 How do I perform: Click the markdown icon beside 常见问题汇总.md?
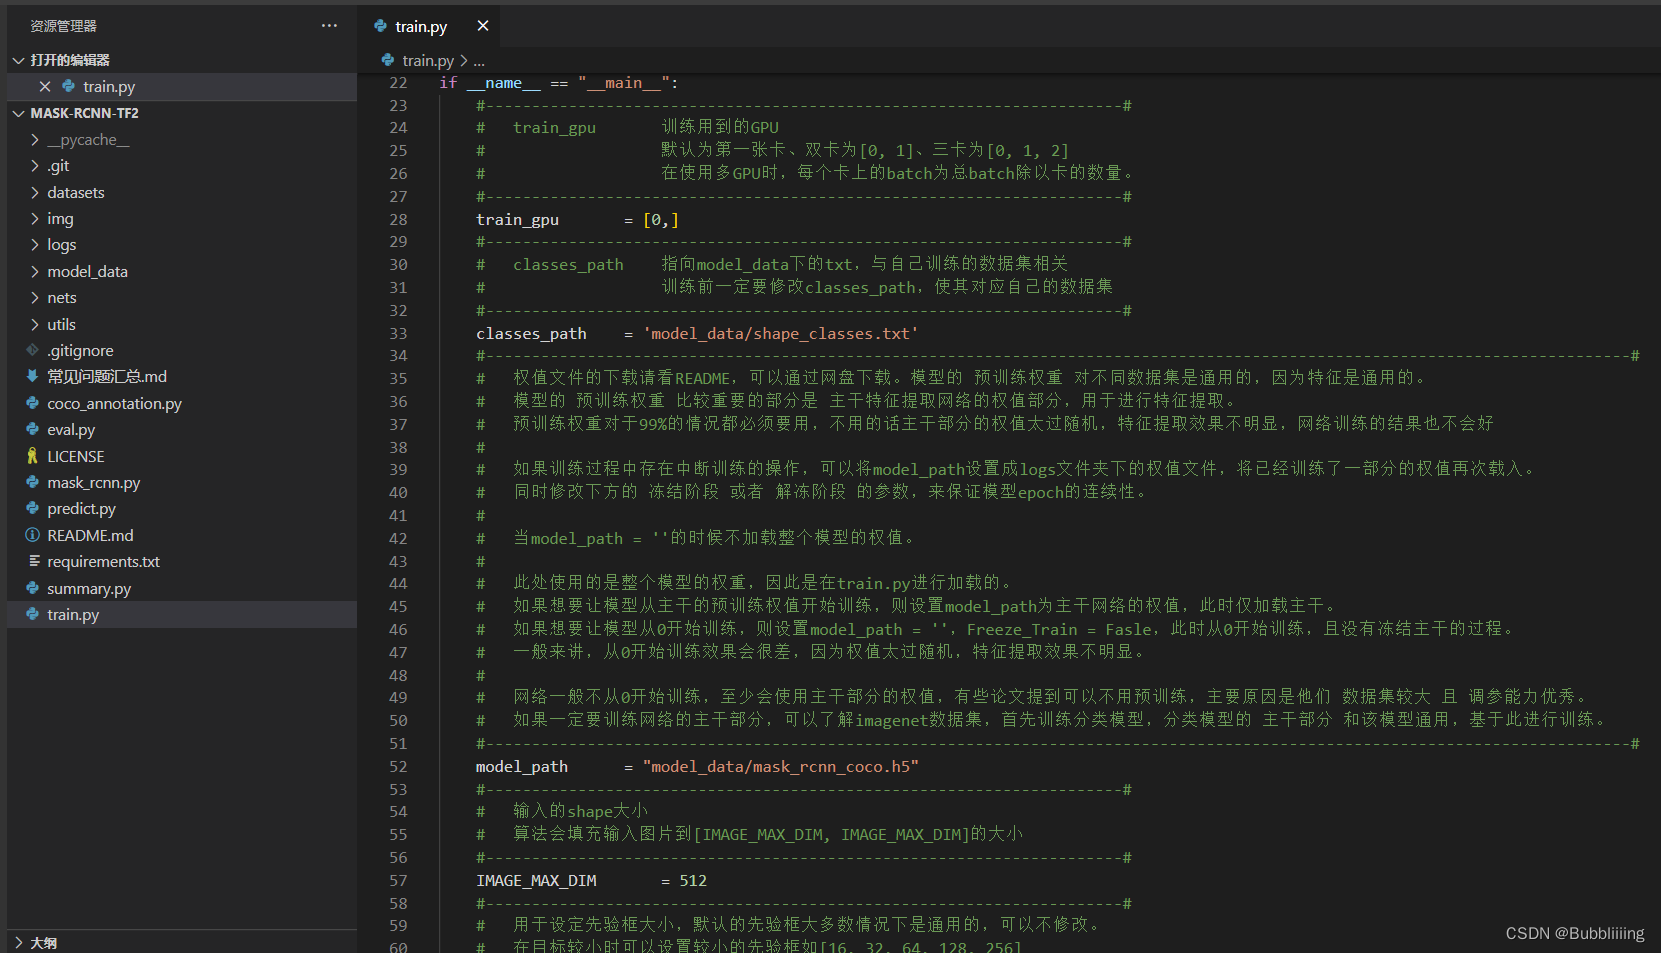tap(33, 377)
